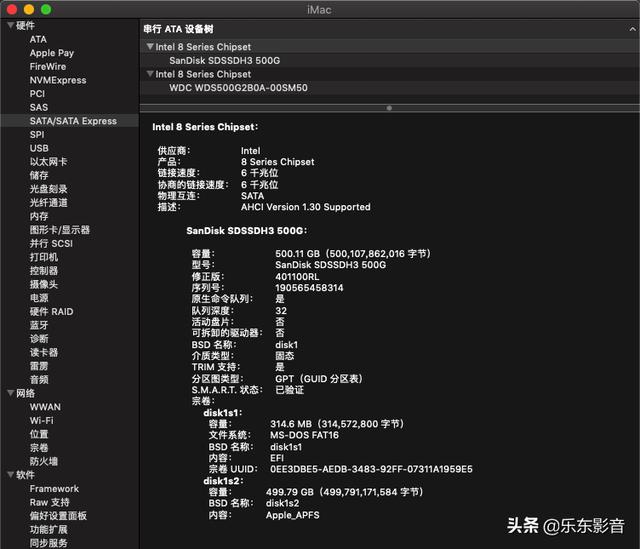640x549 pixels.
Task: Select PCI in the sidebar
Action: point(37,93)
